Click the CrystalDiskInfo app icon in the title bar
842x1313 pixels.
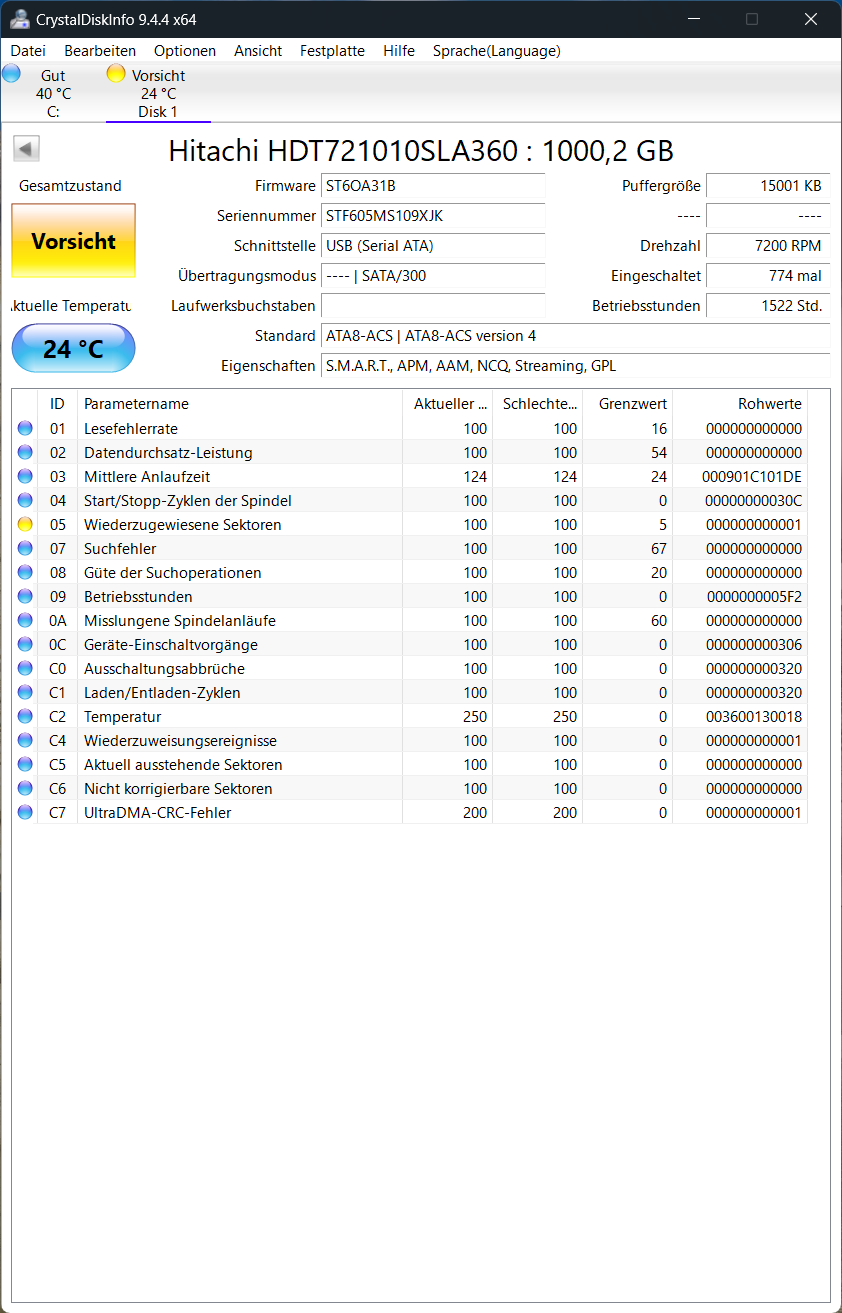tap(19, 19)
